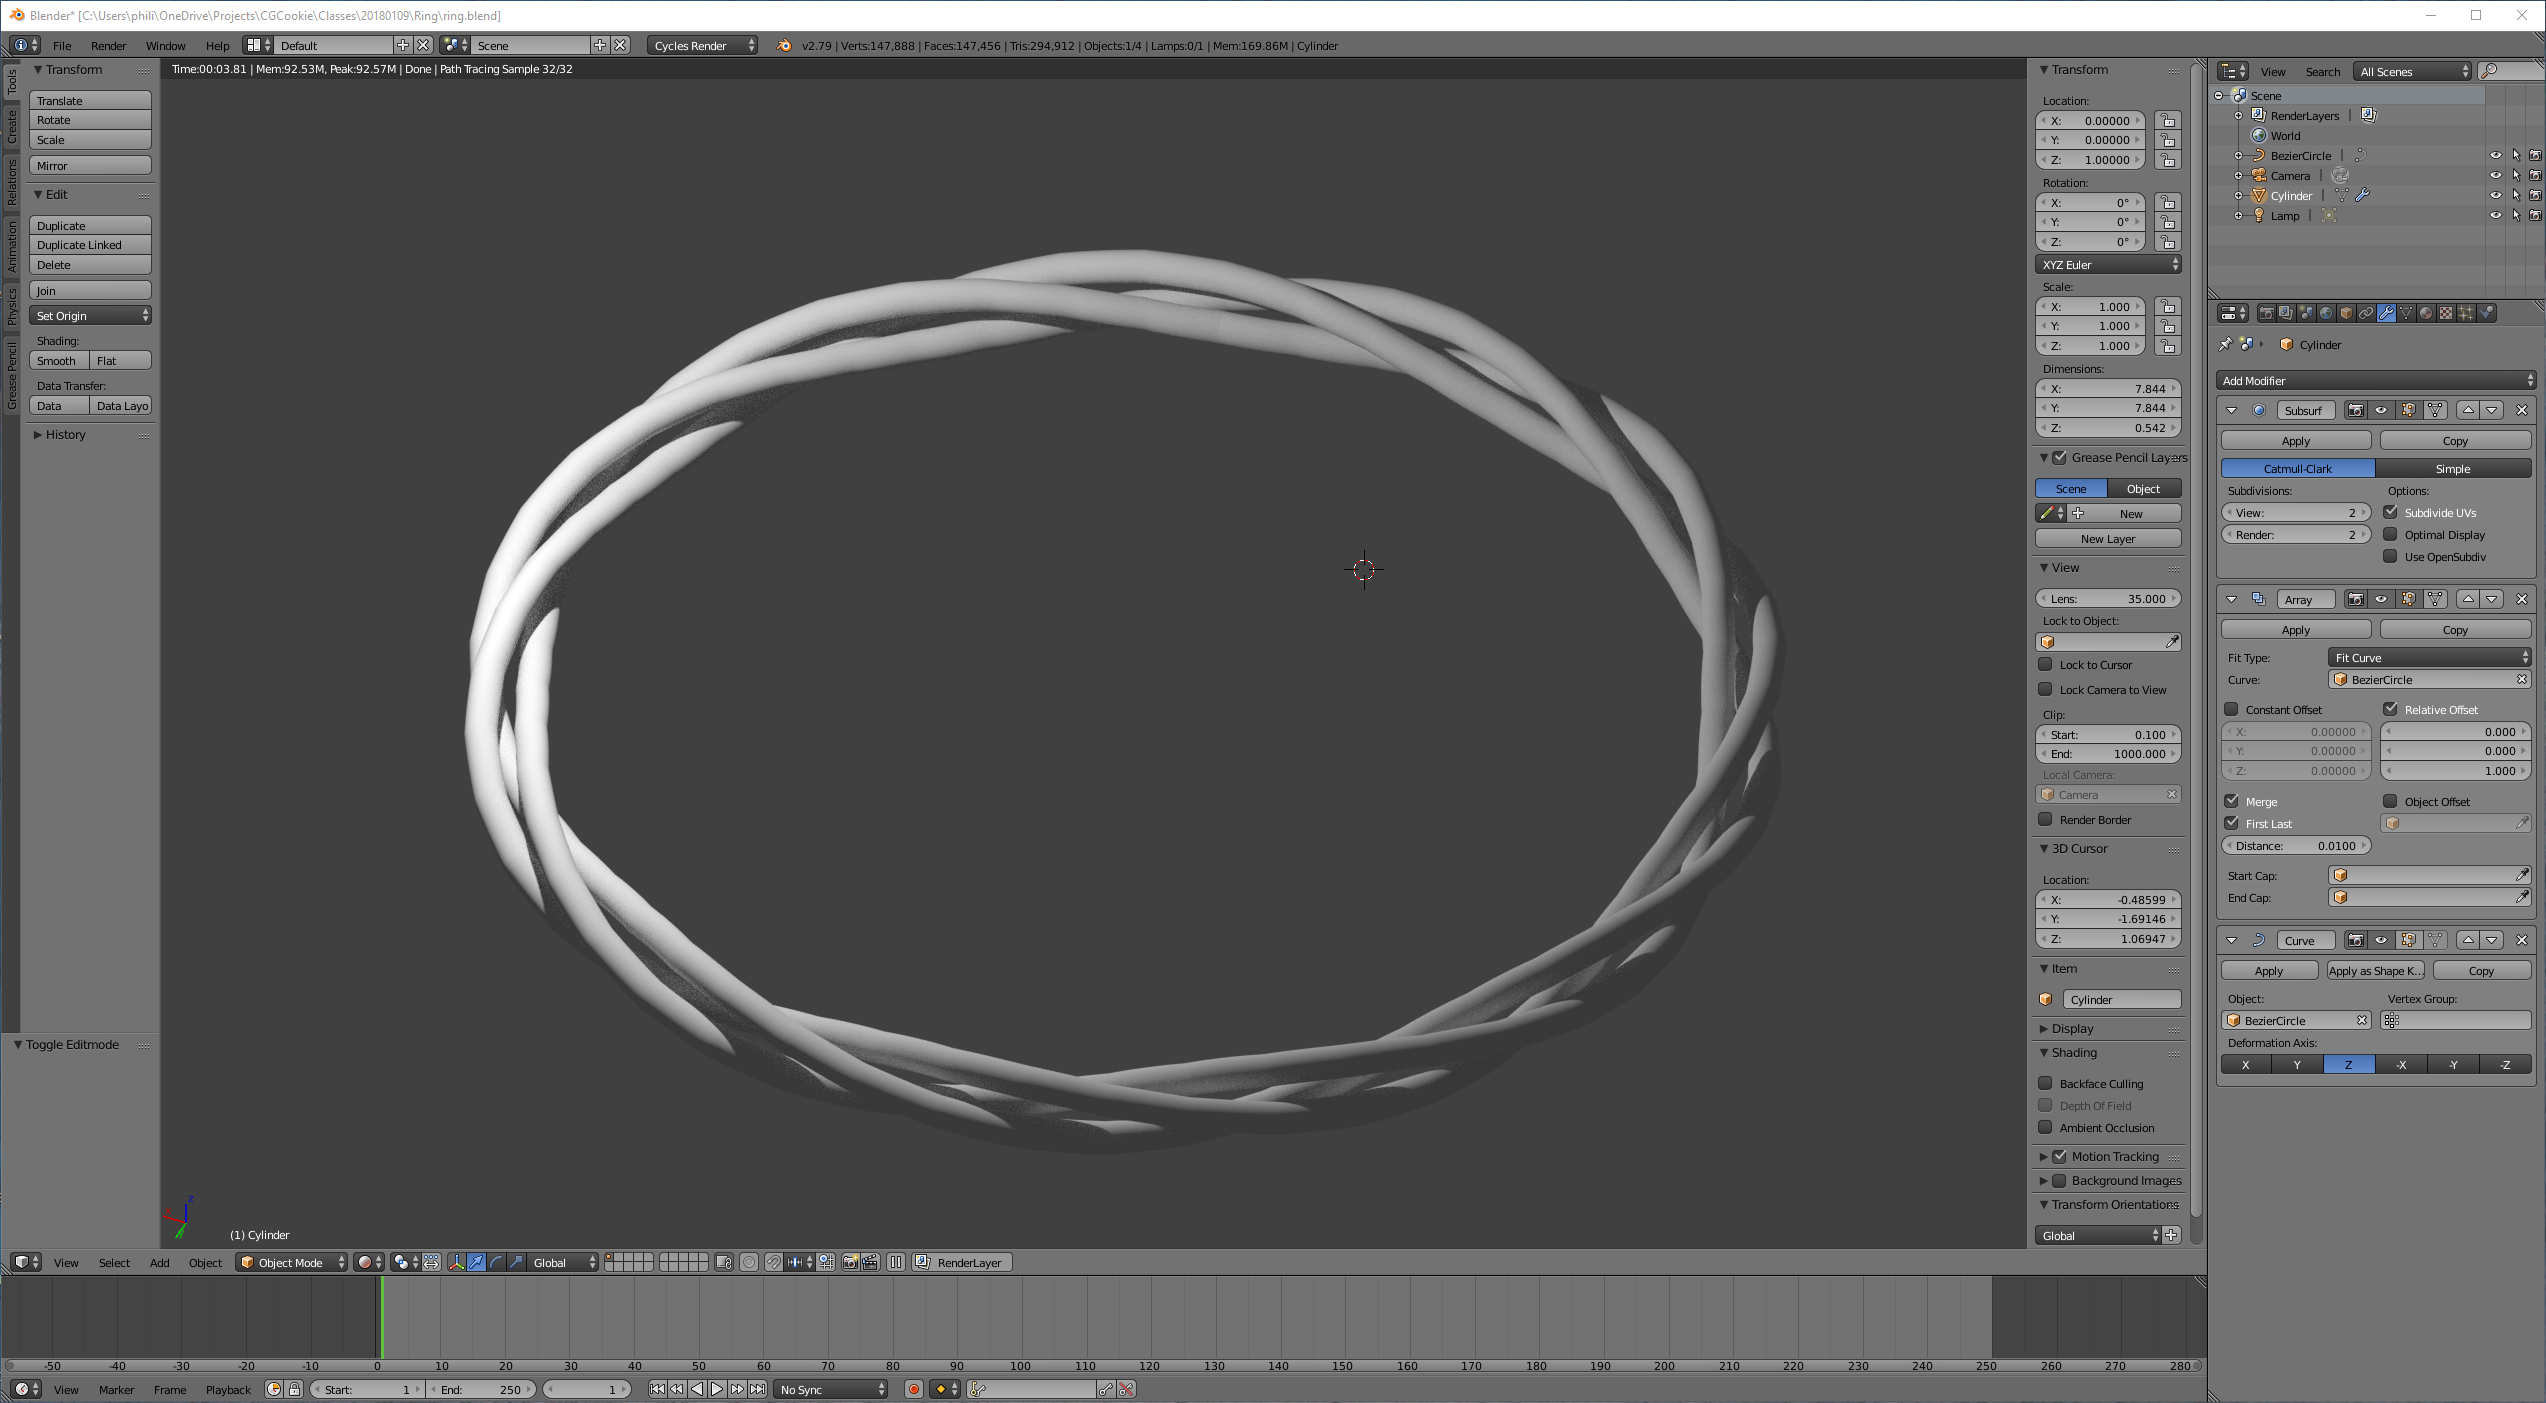
Task: Enable the Optimal Display checkbox
Action: 2390,534
